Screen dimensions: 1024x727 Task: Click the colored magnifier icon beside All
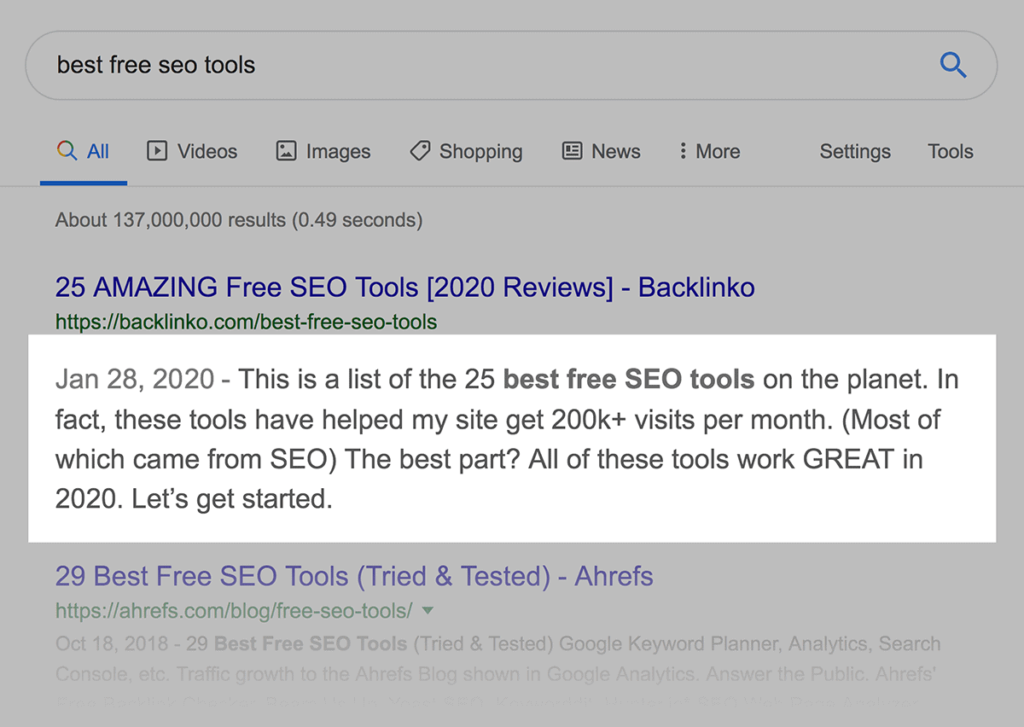67,151
